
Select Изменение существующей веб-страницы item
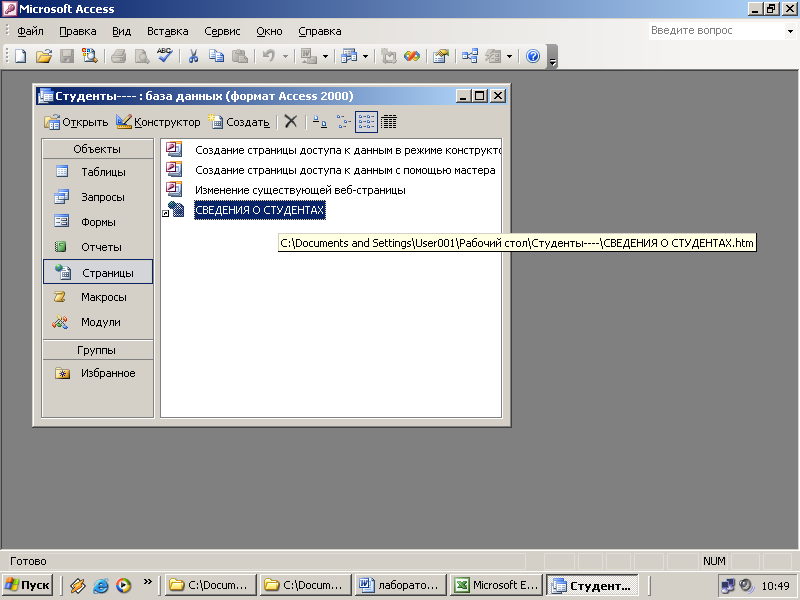point(300,190)
